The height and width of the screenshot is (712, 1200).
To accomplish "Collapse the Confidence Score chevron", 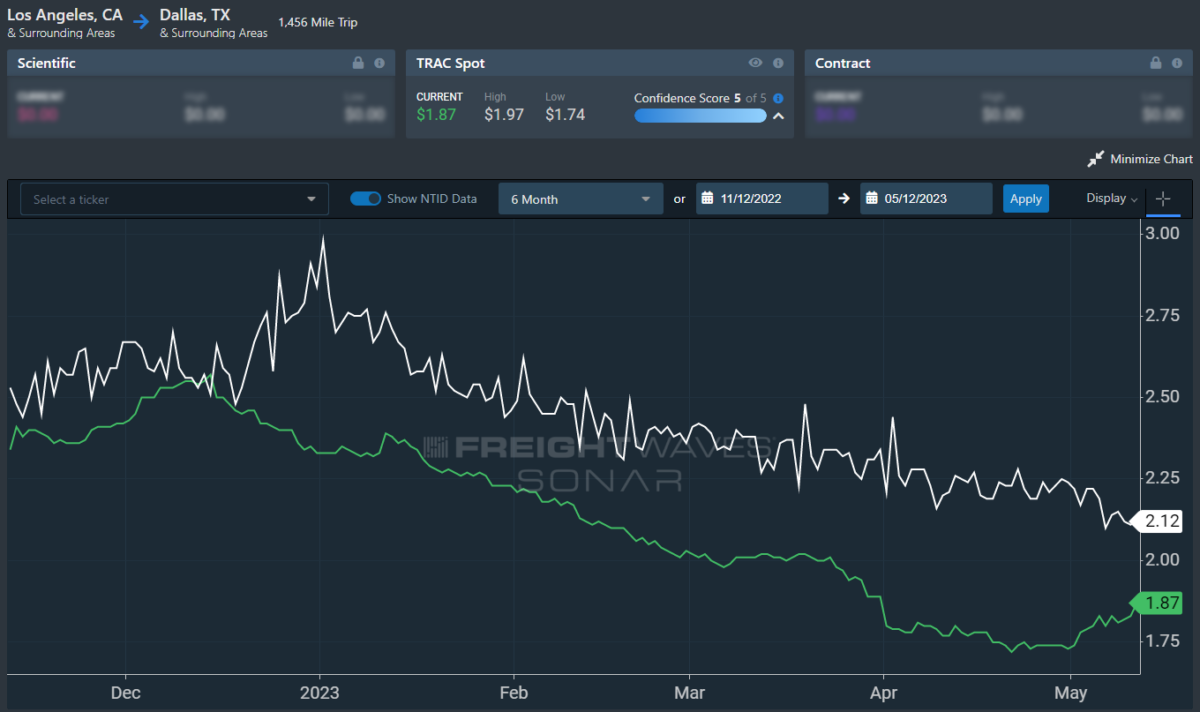I will pos(778,116).
